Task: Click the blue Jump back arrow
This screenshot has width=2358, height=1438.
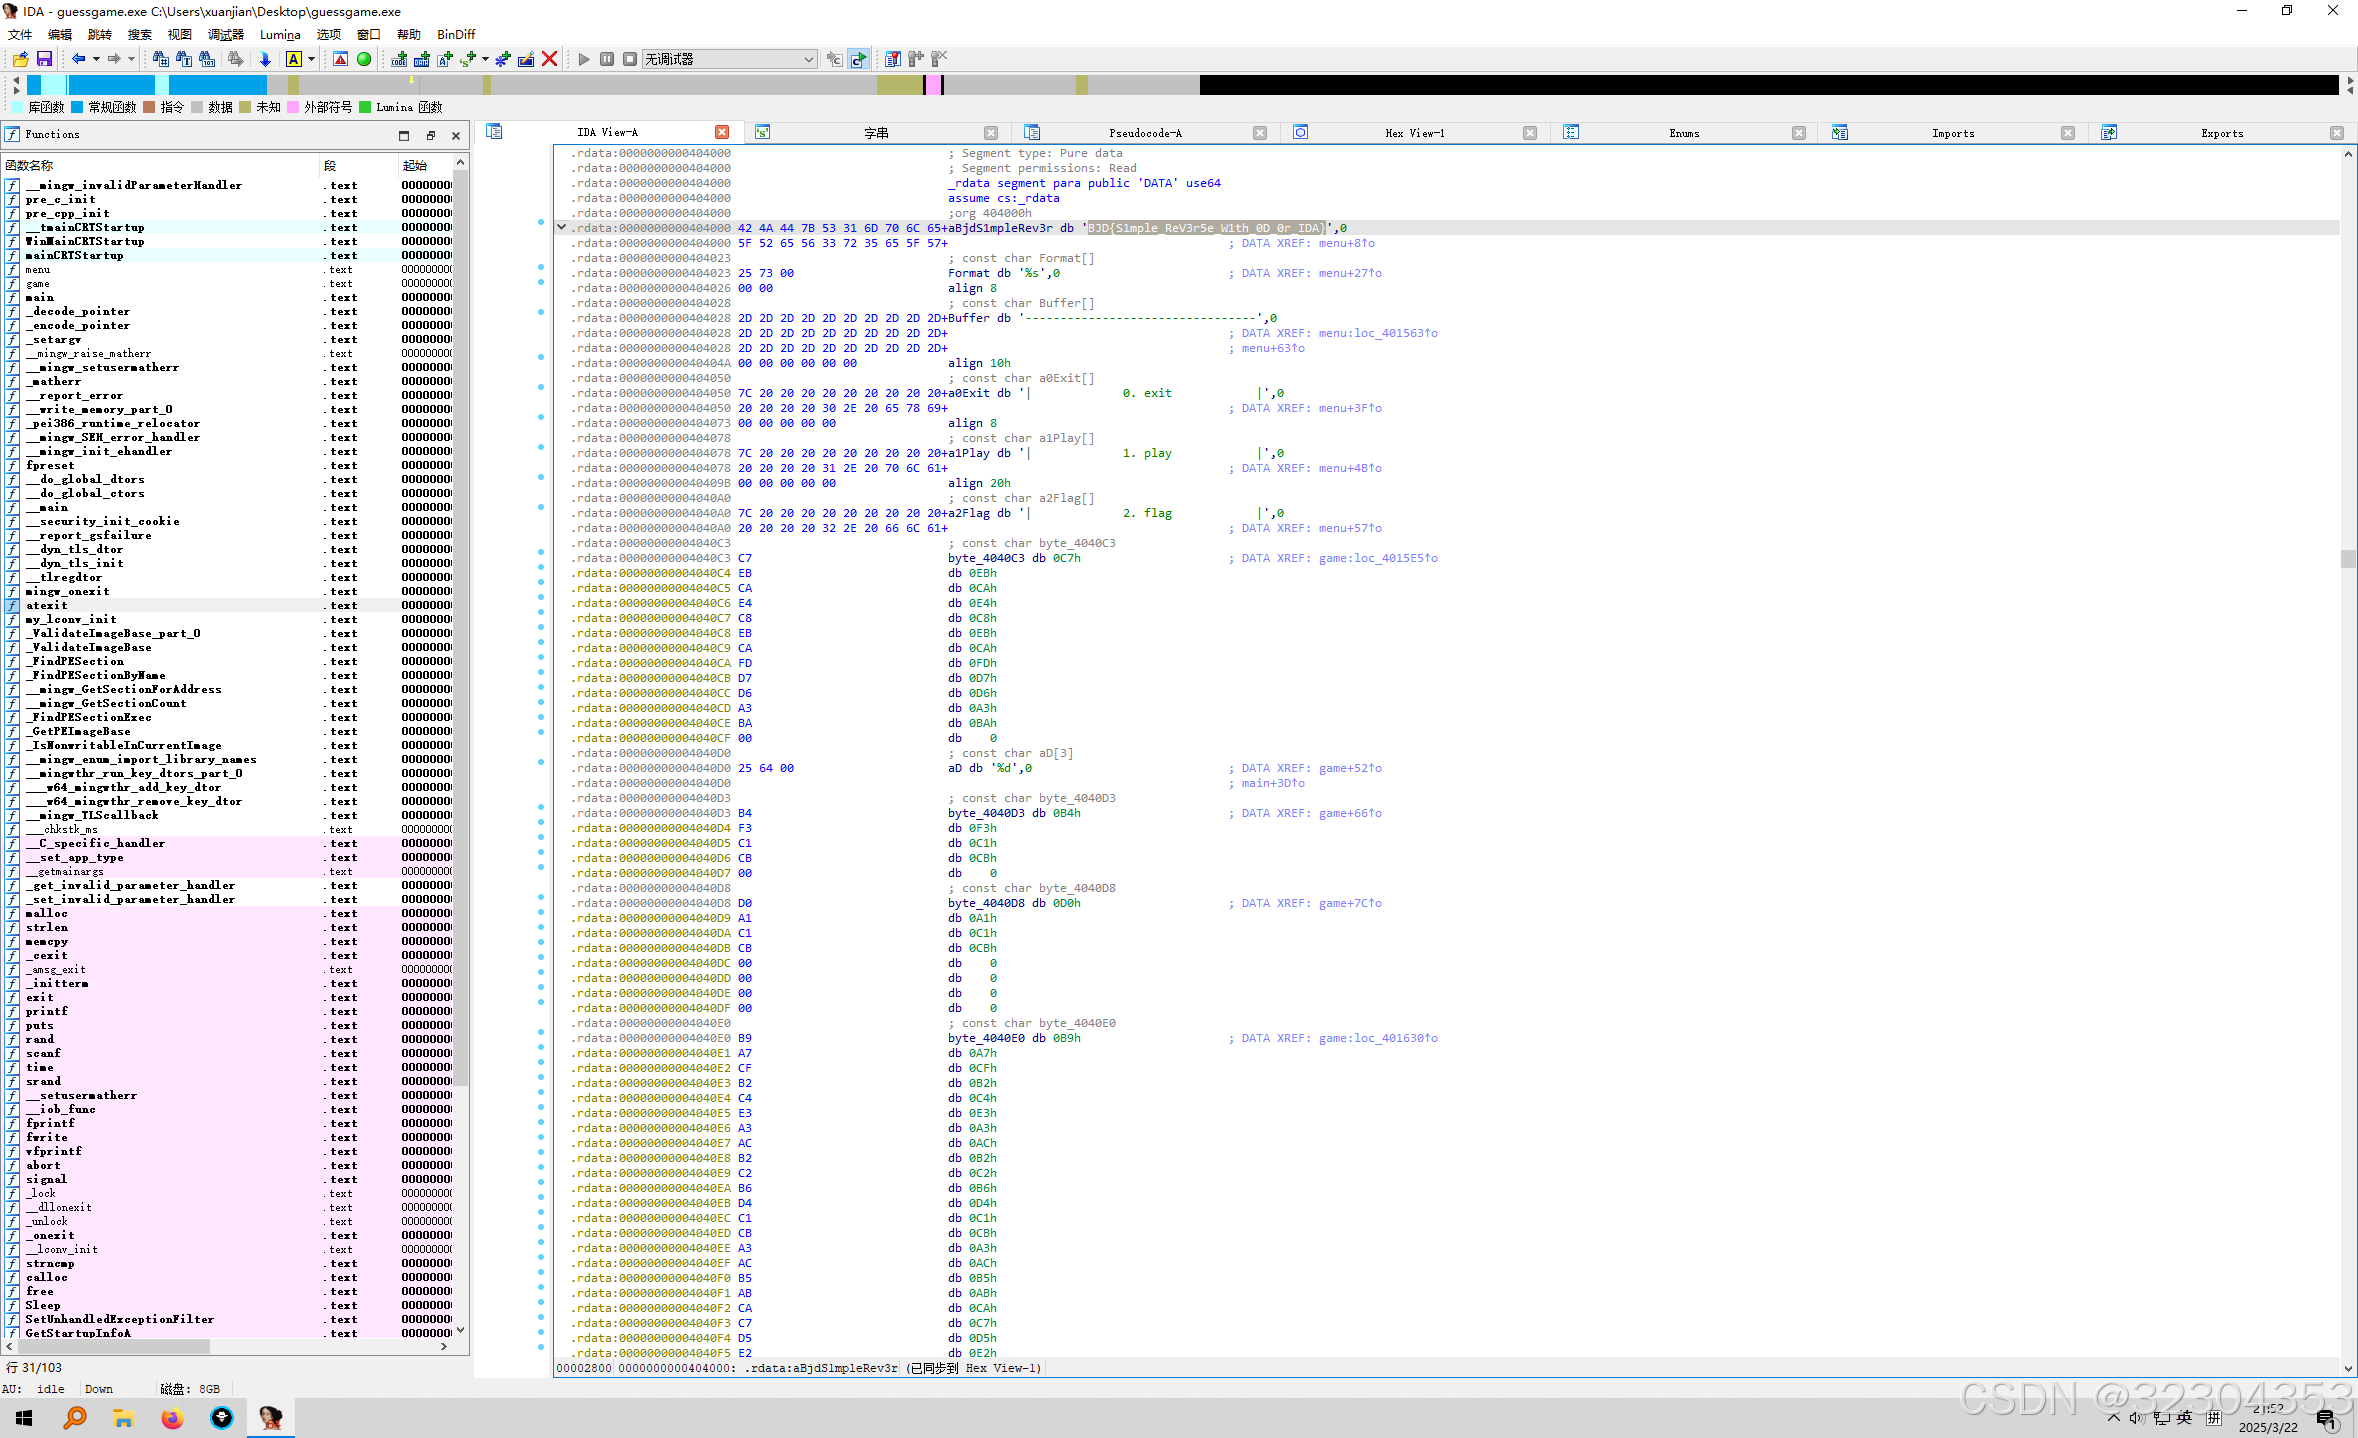Action: tap(78, 59)
